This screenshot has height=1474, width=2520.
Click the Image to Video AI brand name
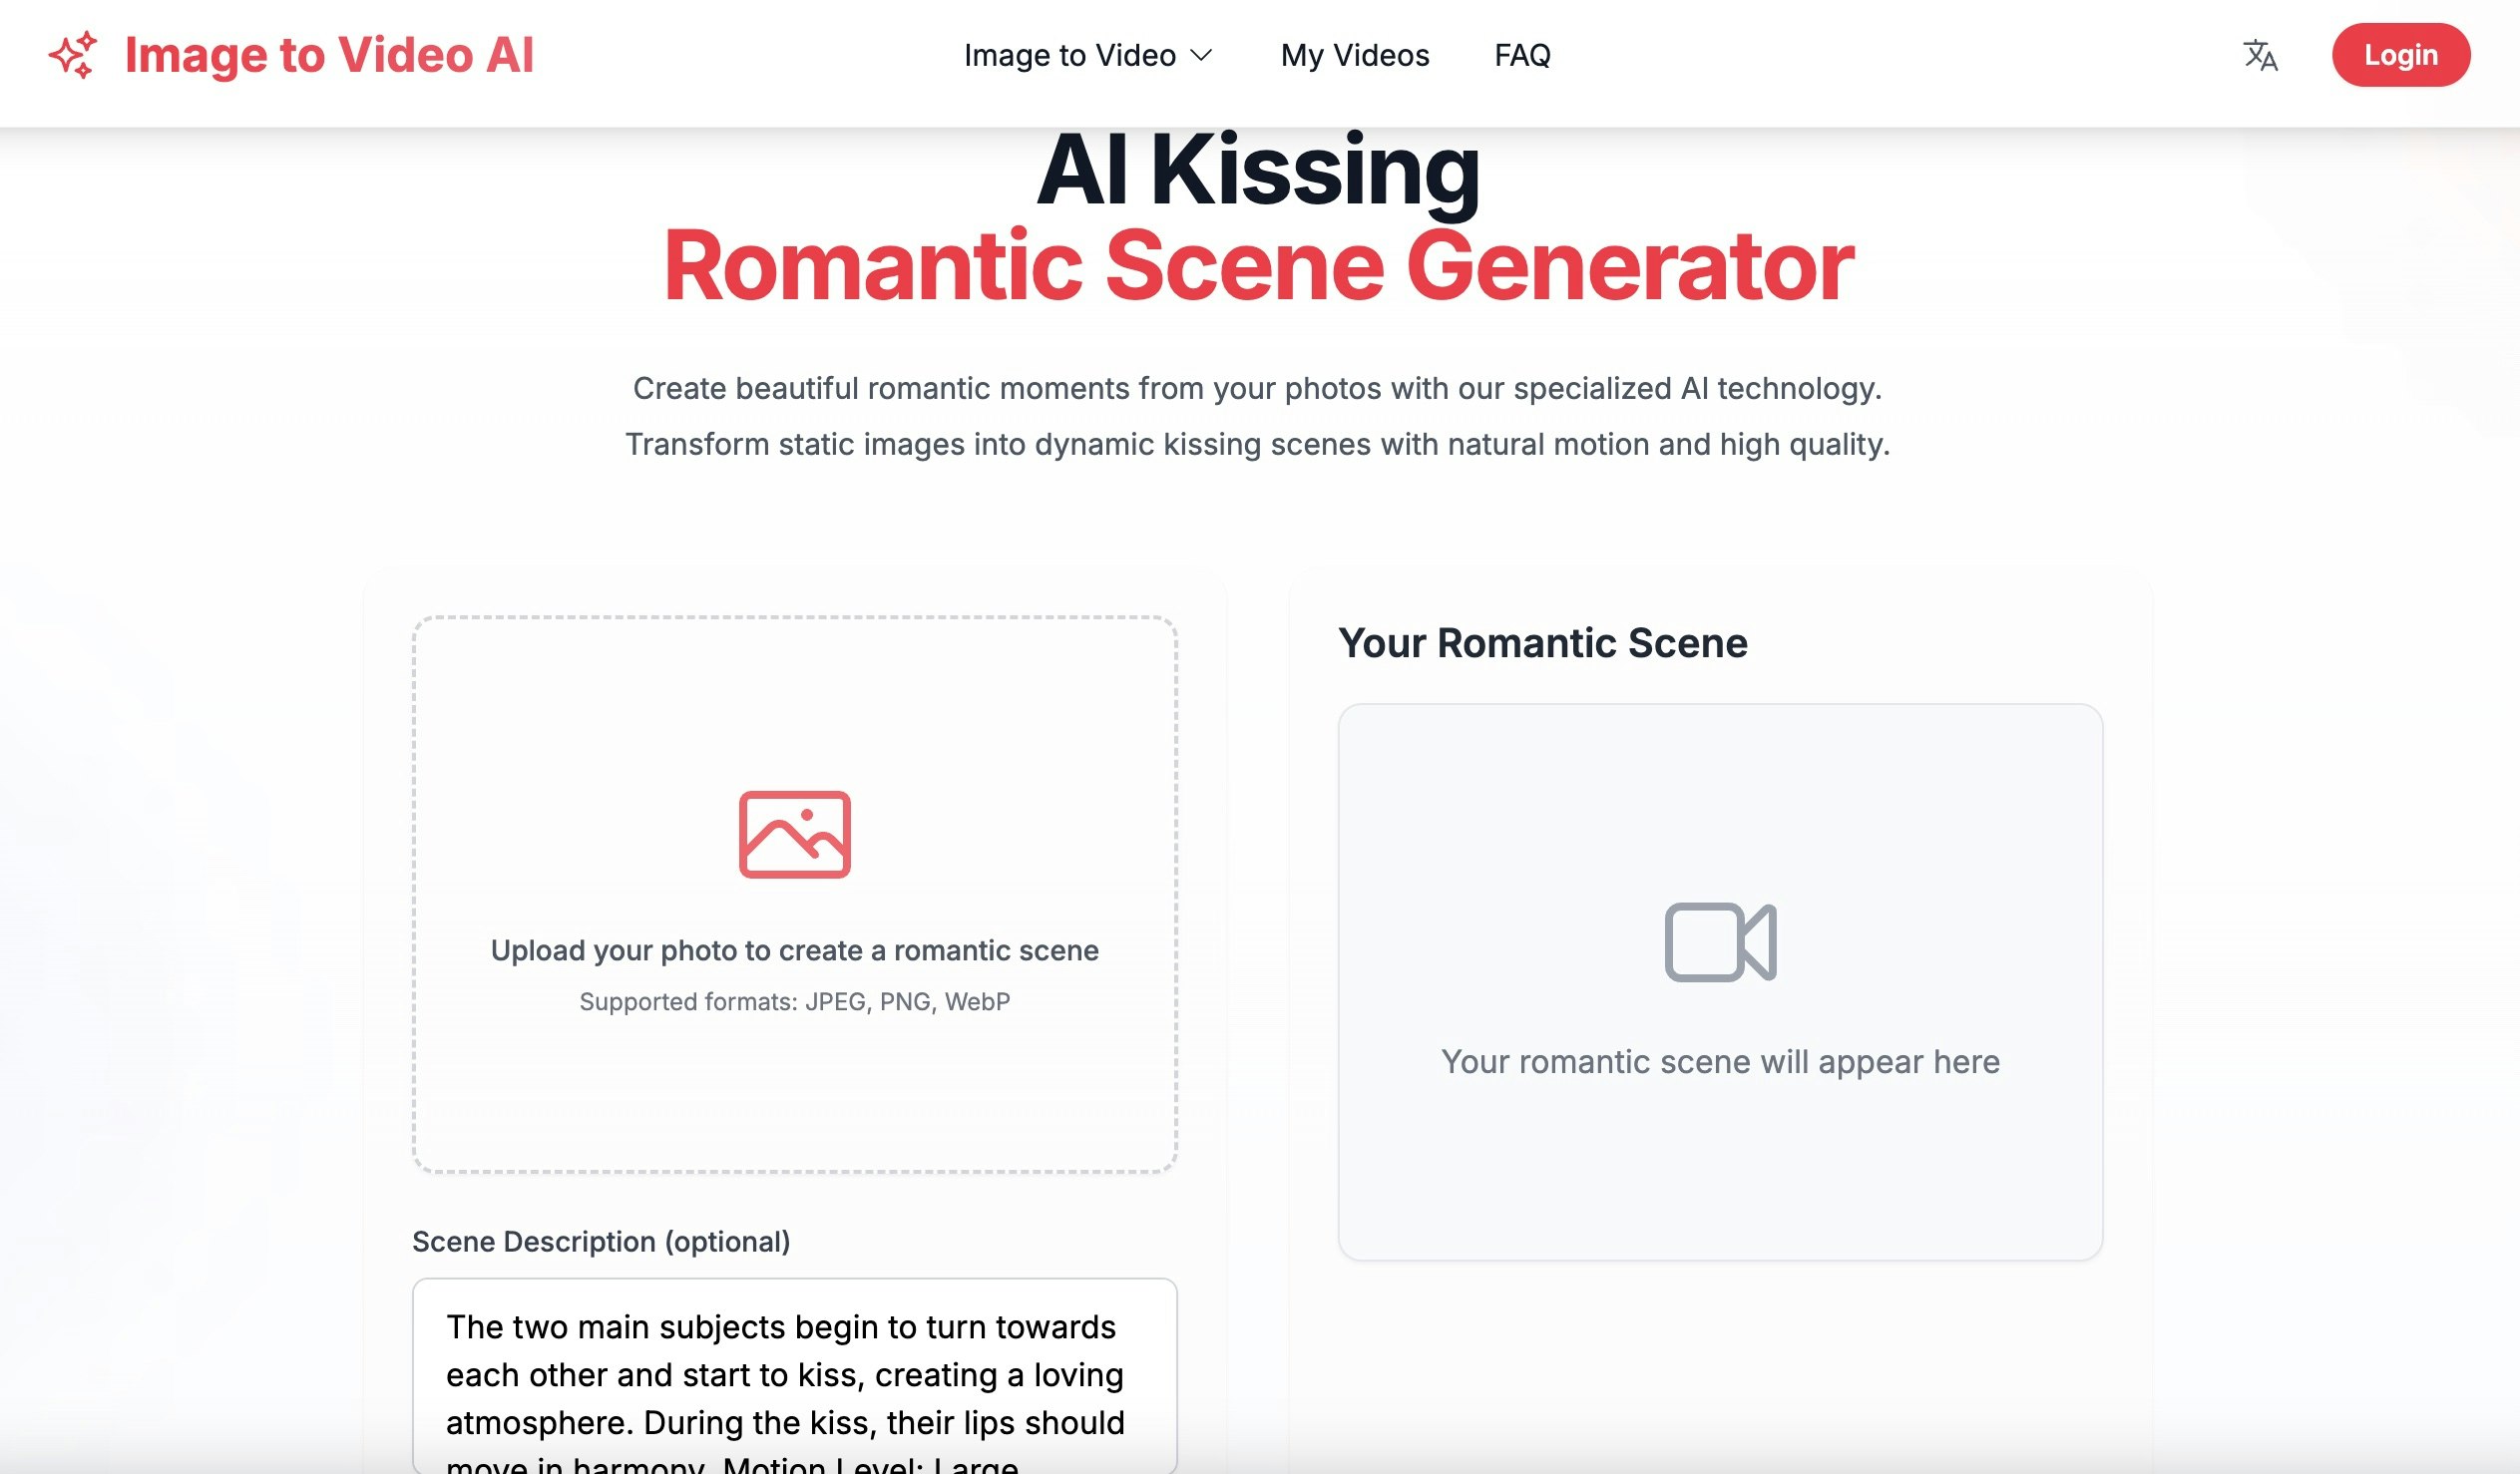click(x=329, y=55)
